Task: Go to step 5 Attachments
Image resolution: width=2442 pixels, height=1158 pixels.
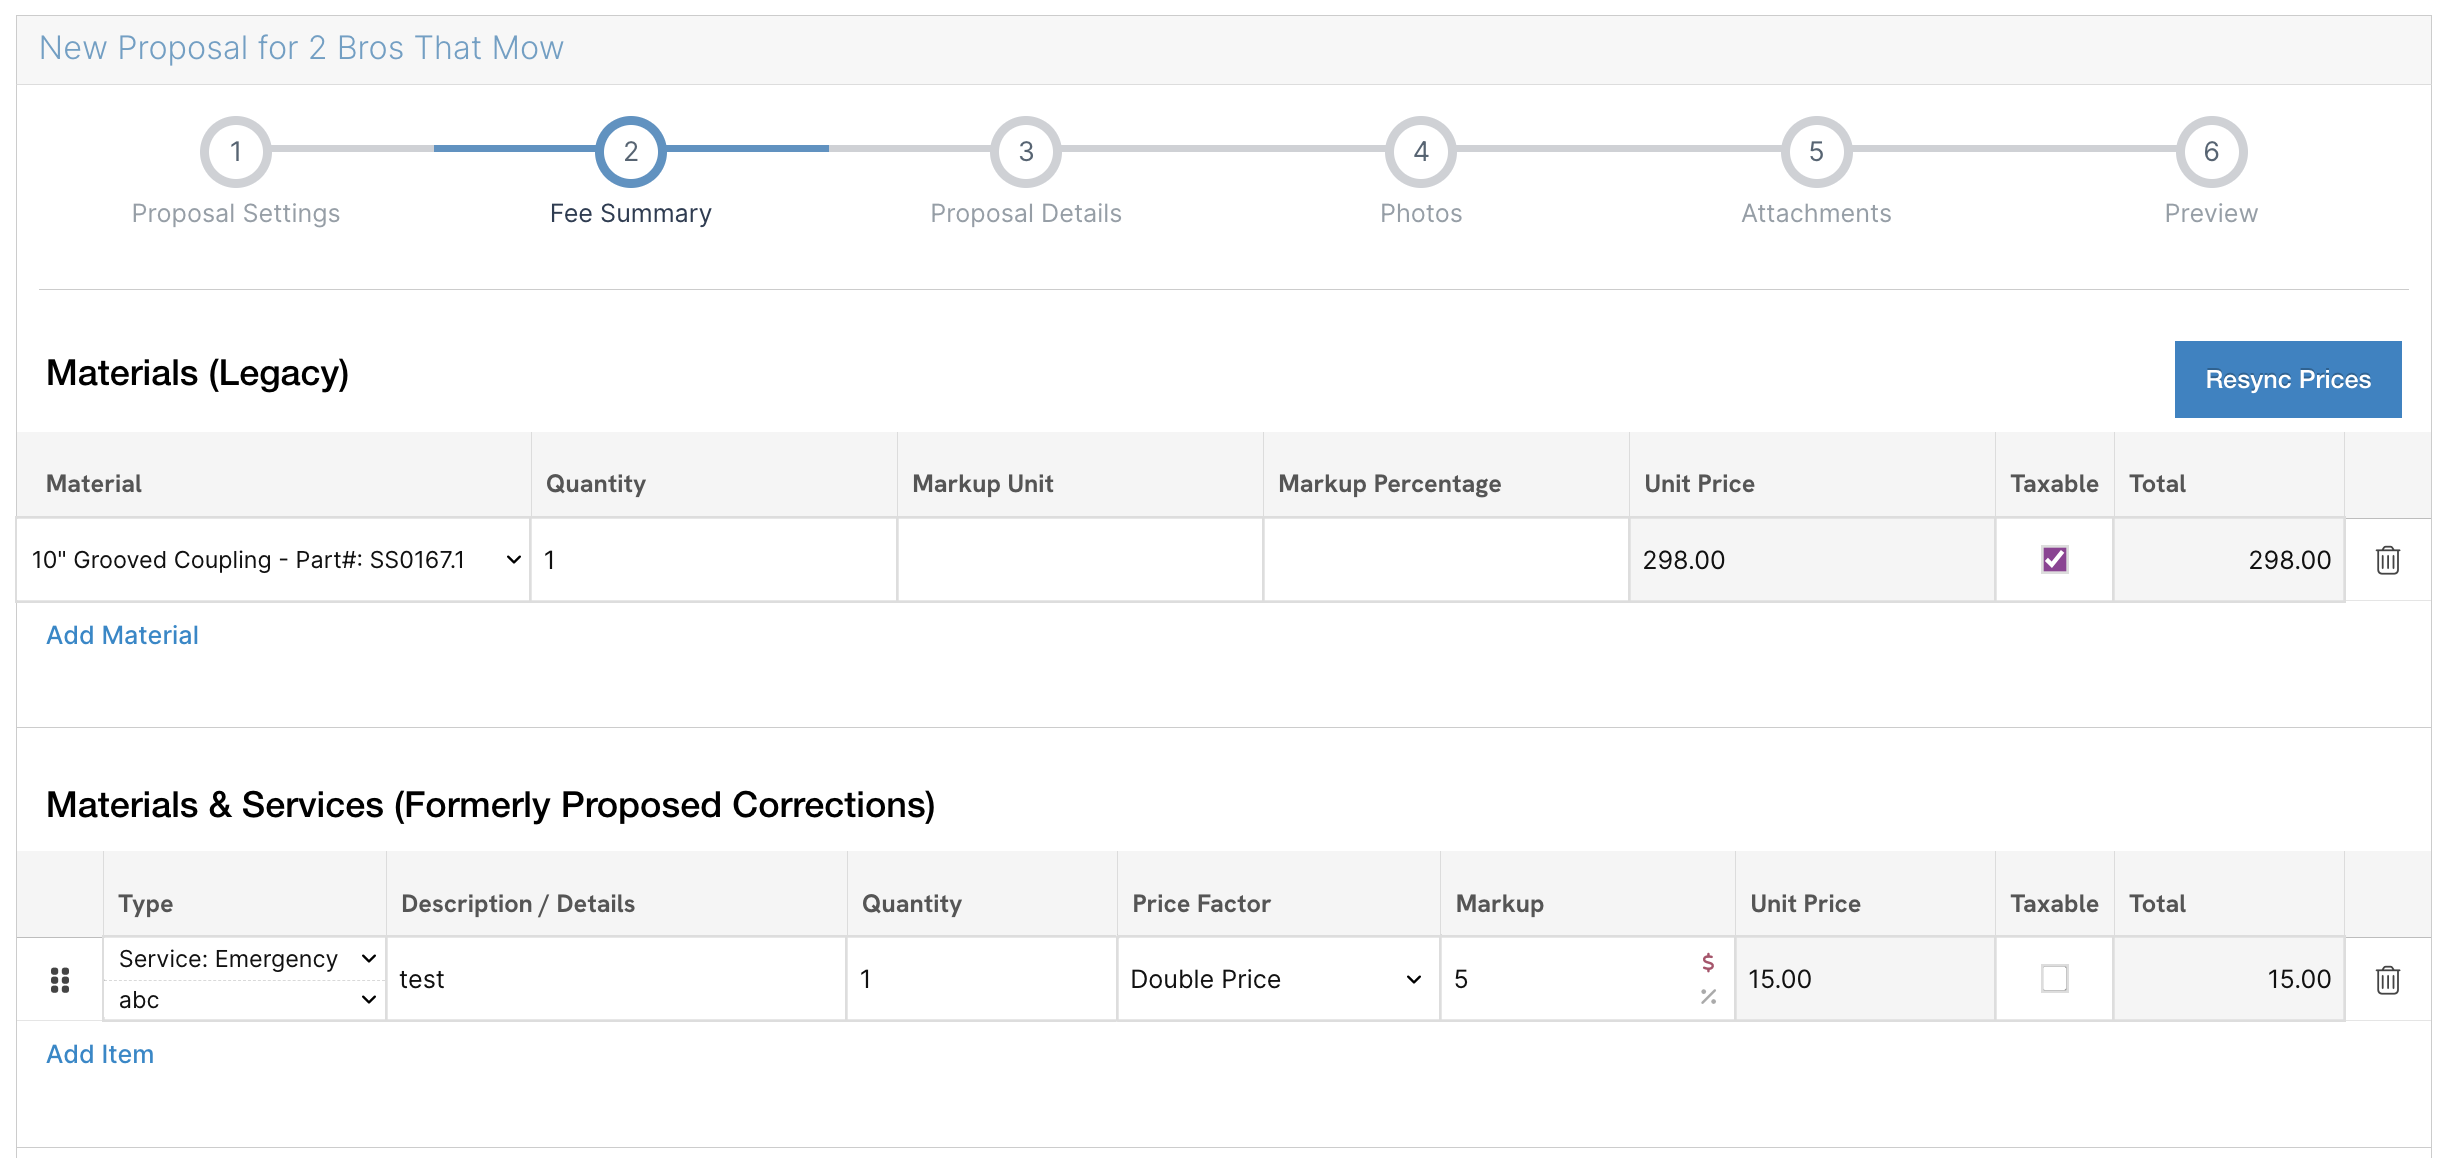Action: (1816, 152)
